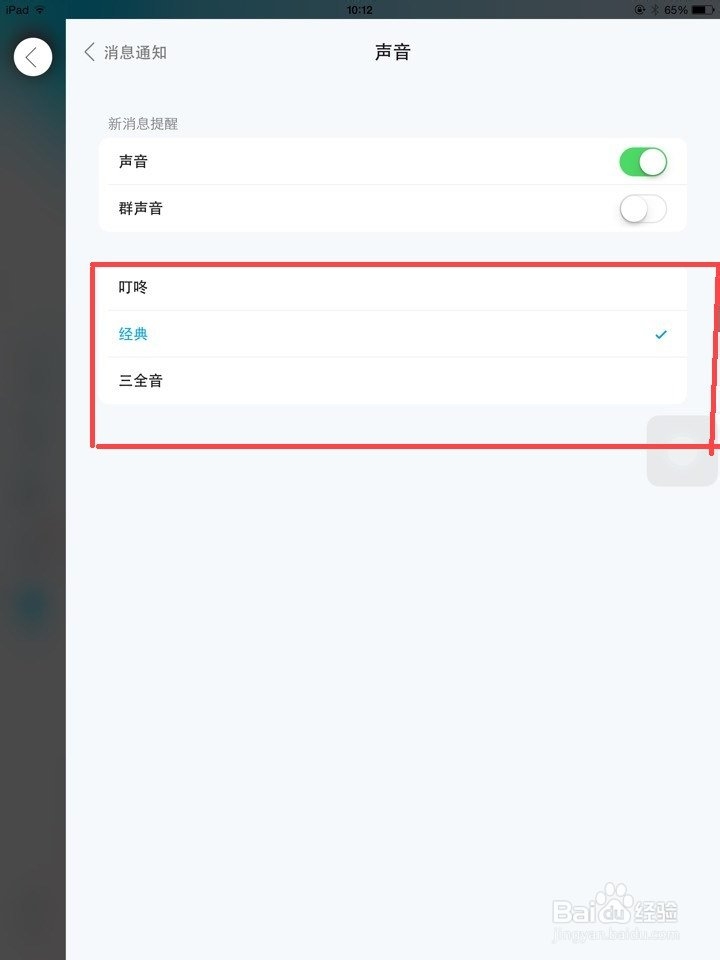
Task: Open the AssistiveTouch floating button
Action: (682, 451)
